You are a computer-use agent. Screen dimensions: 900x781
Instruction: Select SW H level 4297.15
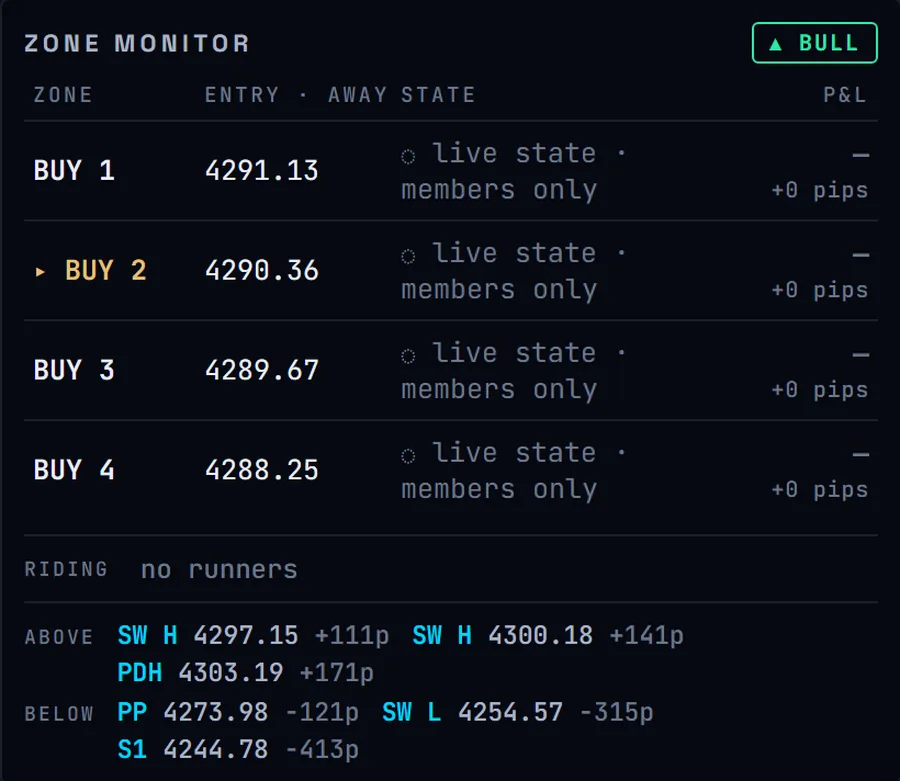(x=208, y=636)
